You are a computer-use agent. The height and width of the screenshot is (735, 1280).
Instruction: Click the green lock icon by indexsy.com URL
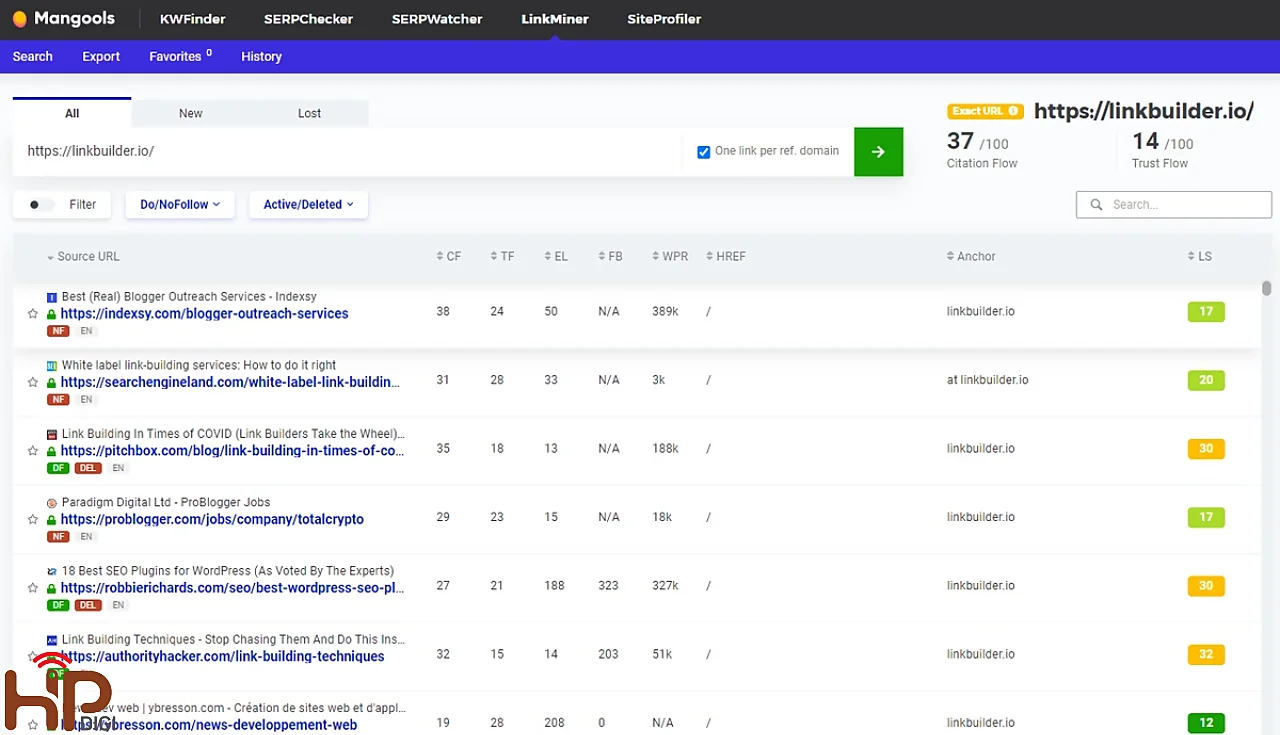coord(52,314)
